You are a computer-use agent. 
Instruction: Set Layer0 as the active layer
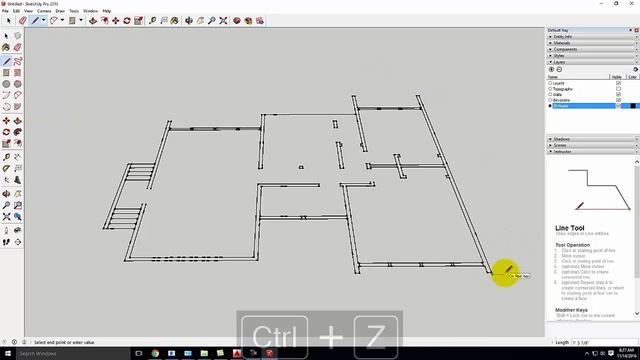(550, 83)
